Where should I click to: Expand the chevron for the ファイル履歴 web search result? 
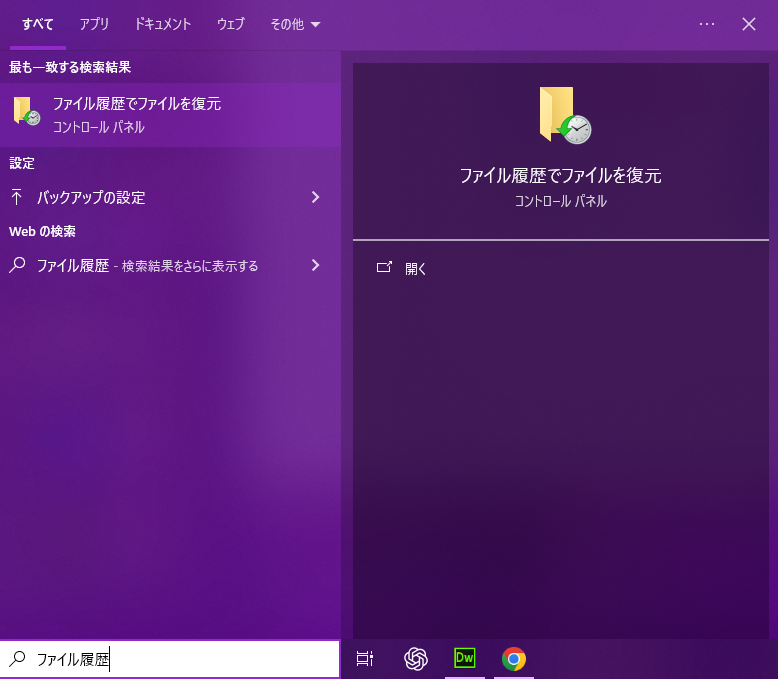coord(316,265)
